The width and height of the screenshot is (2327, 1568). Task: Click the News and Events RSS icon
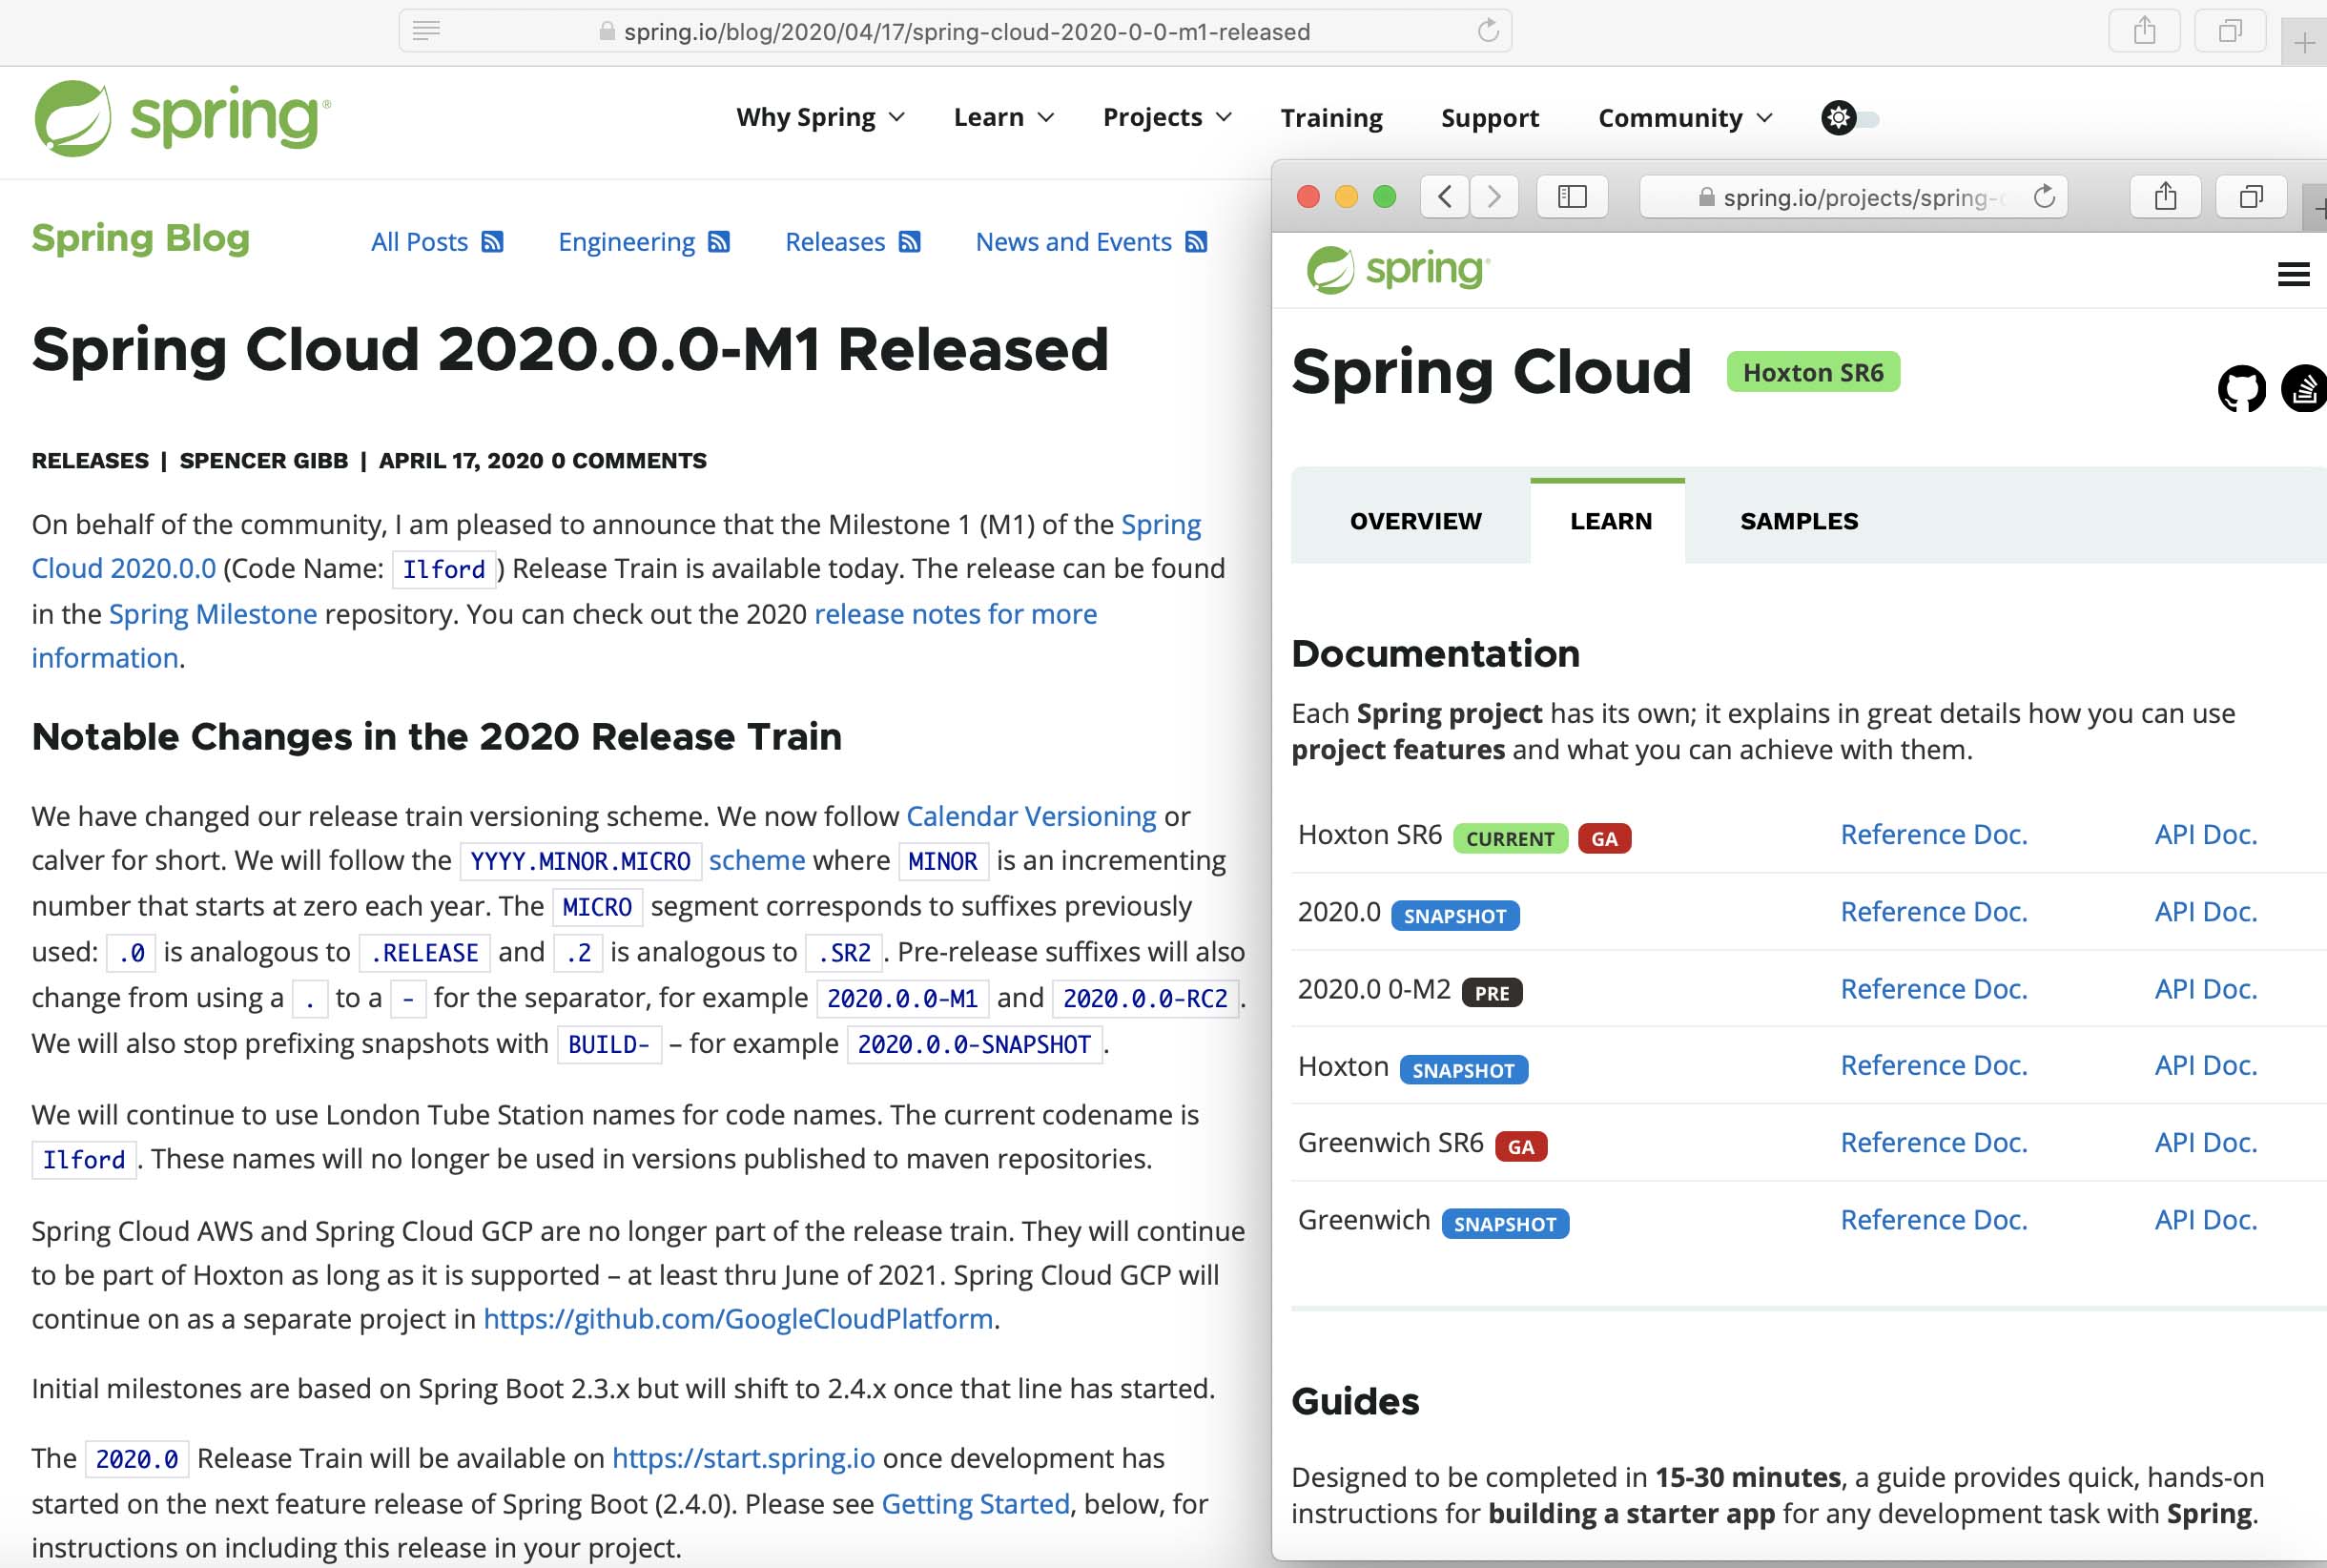pos(1196,242)
